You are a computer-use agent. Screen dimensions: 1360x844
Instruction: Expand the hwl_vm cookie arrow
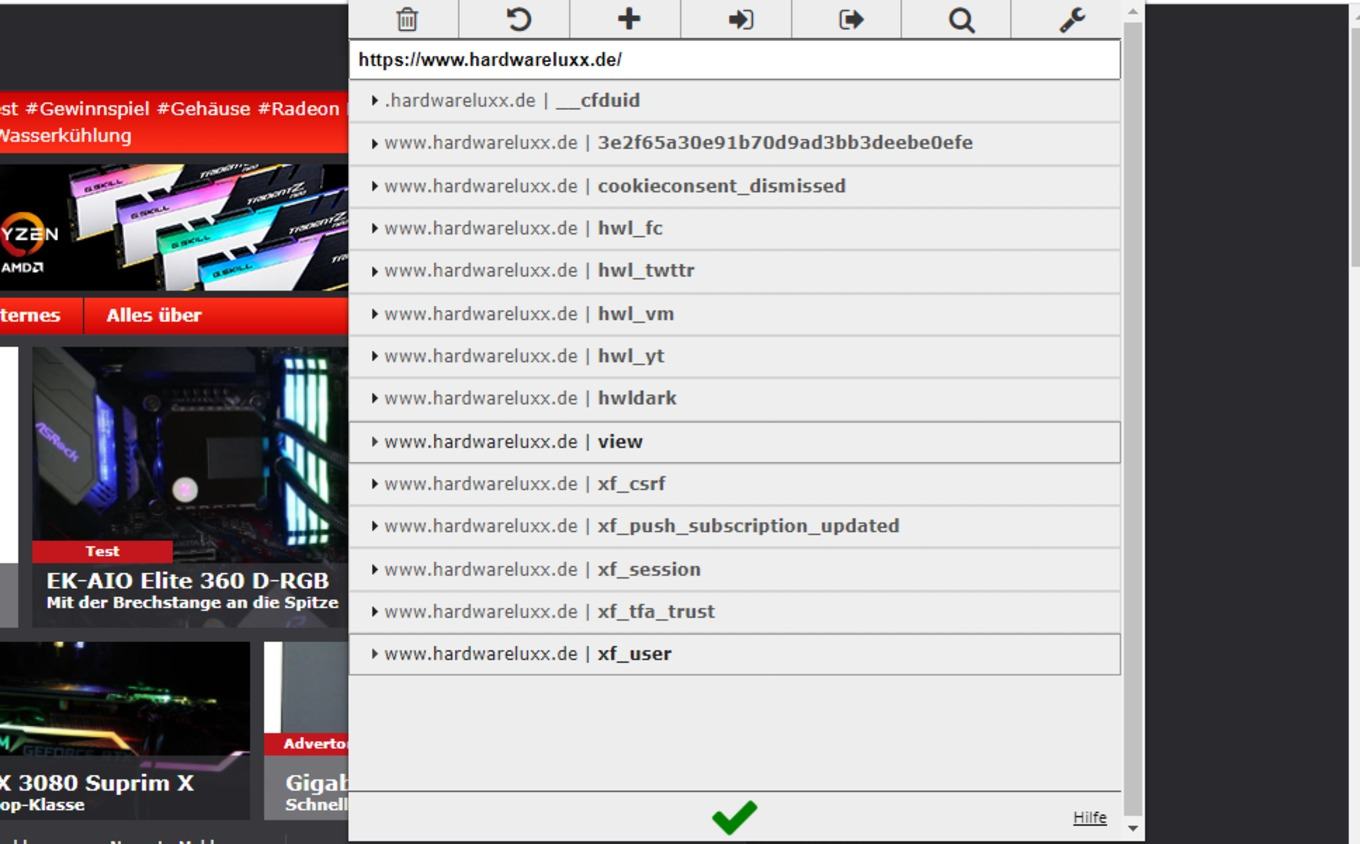tap(374, 314)
